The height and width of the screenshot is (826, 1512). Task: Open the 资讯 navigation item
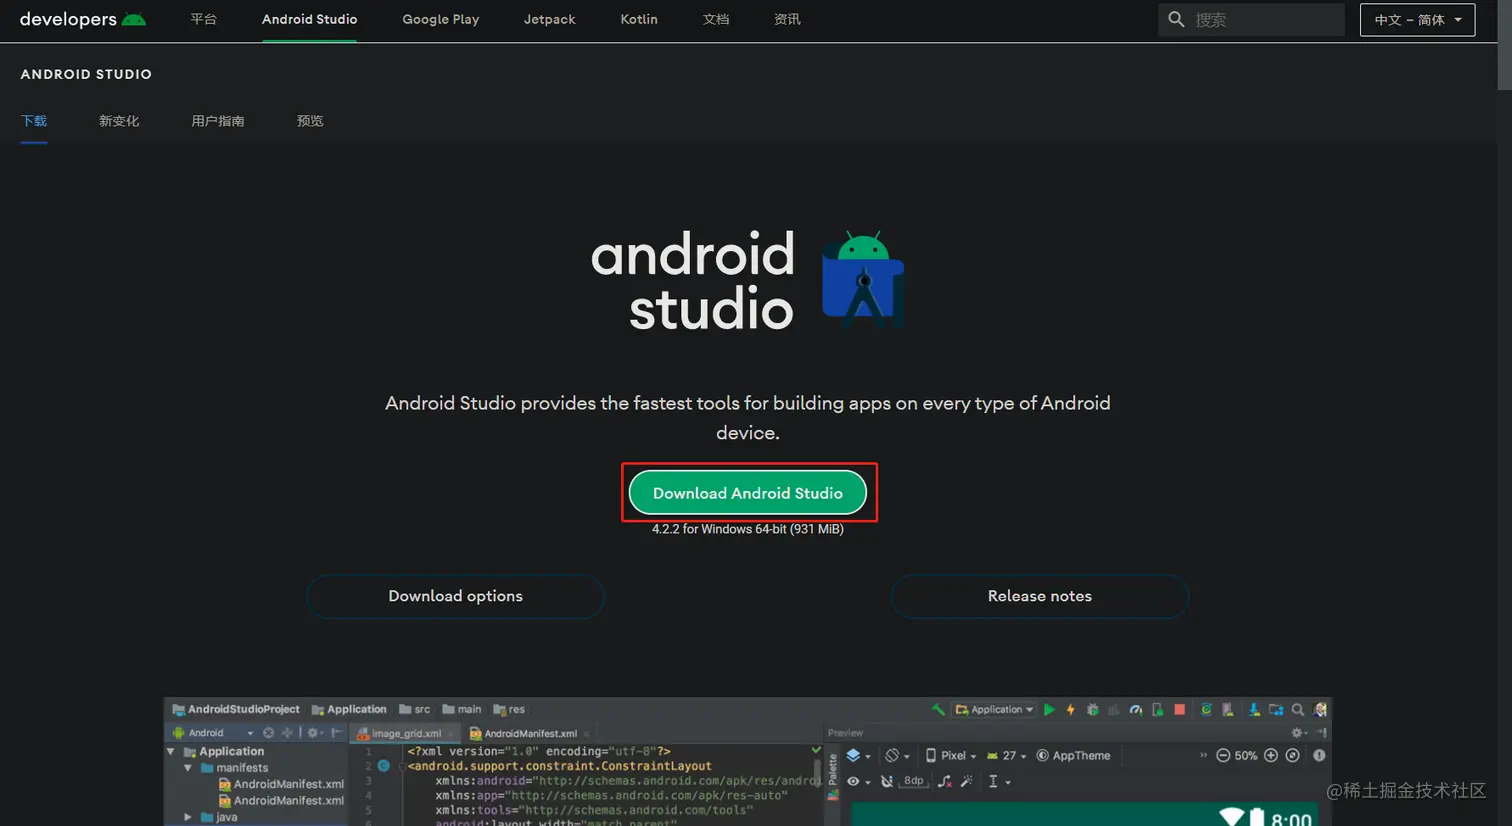(x=787, y=19)
